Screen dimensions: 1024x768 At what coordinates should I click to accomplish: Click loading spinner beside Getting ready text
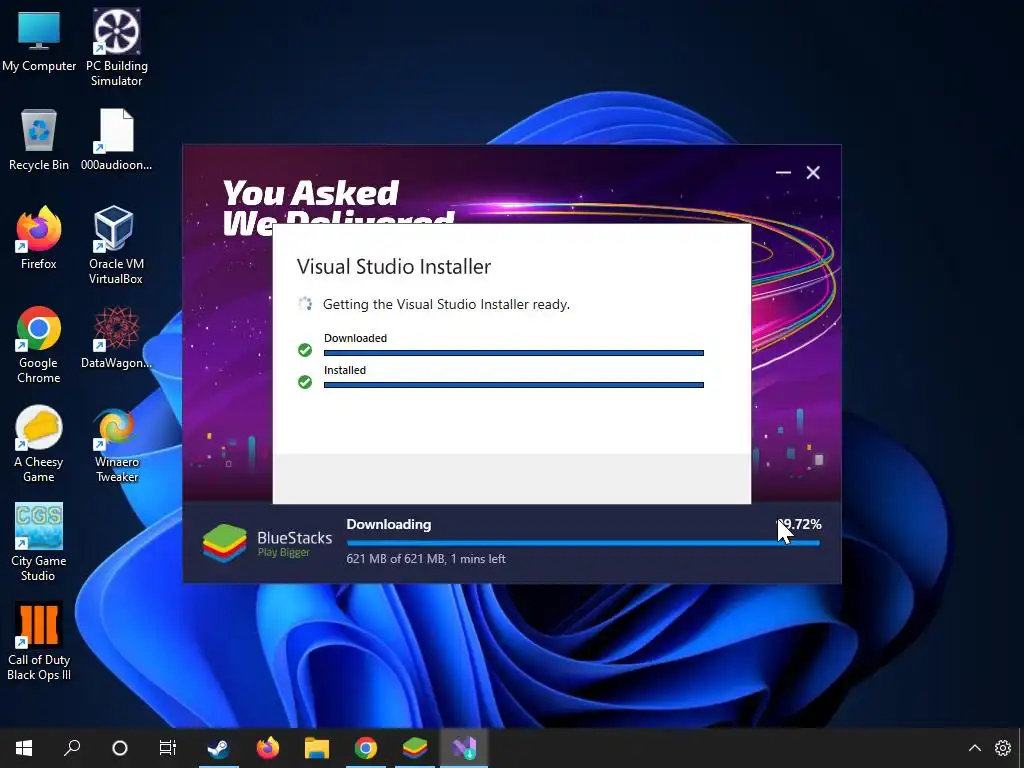click(x=305, y=304)
